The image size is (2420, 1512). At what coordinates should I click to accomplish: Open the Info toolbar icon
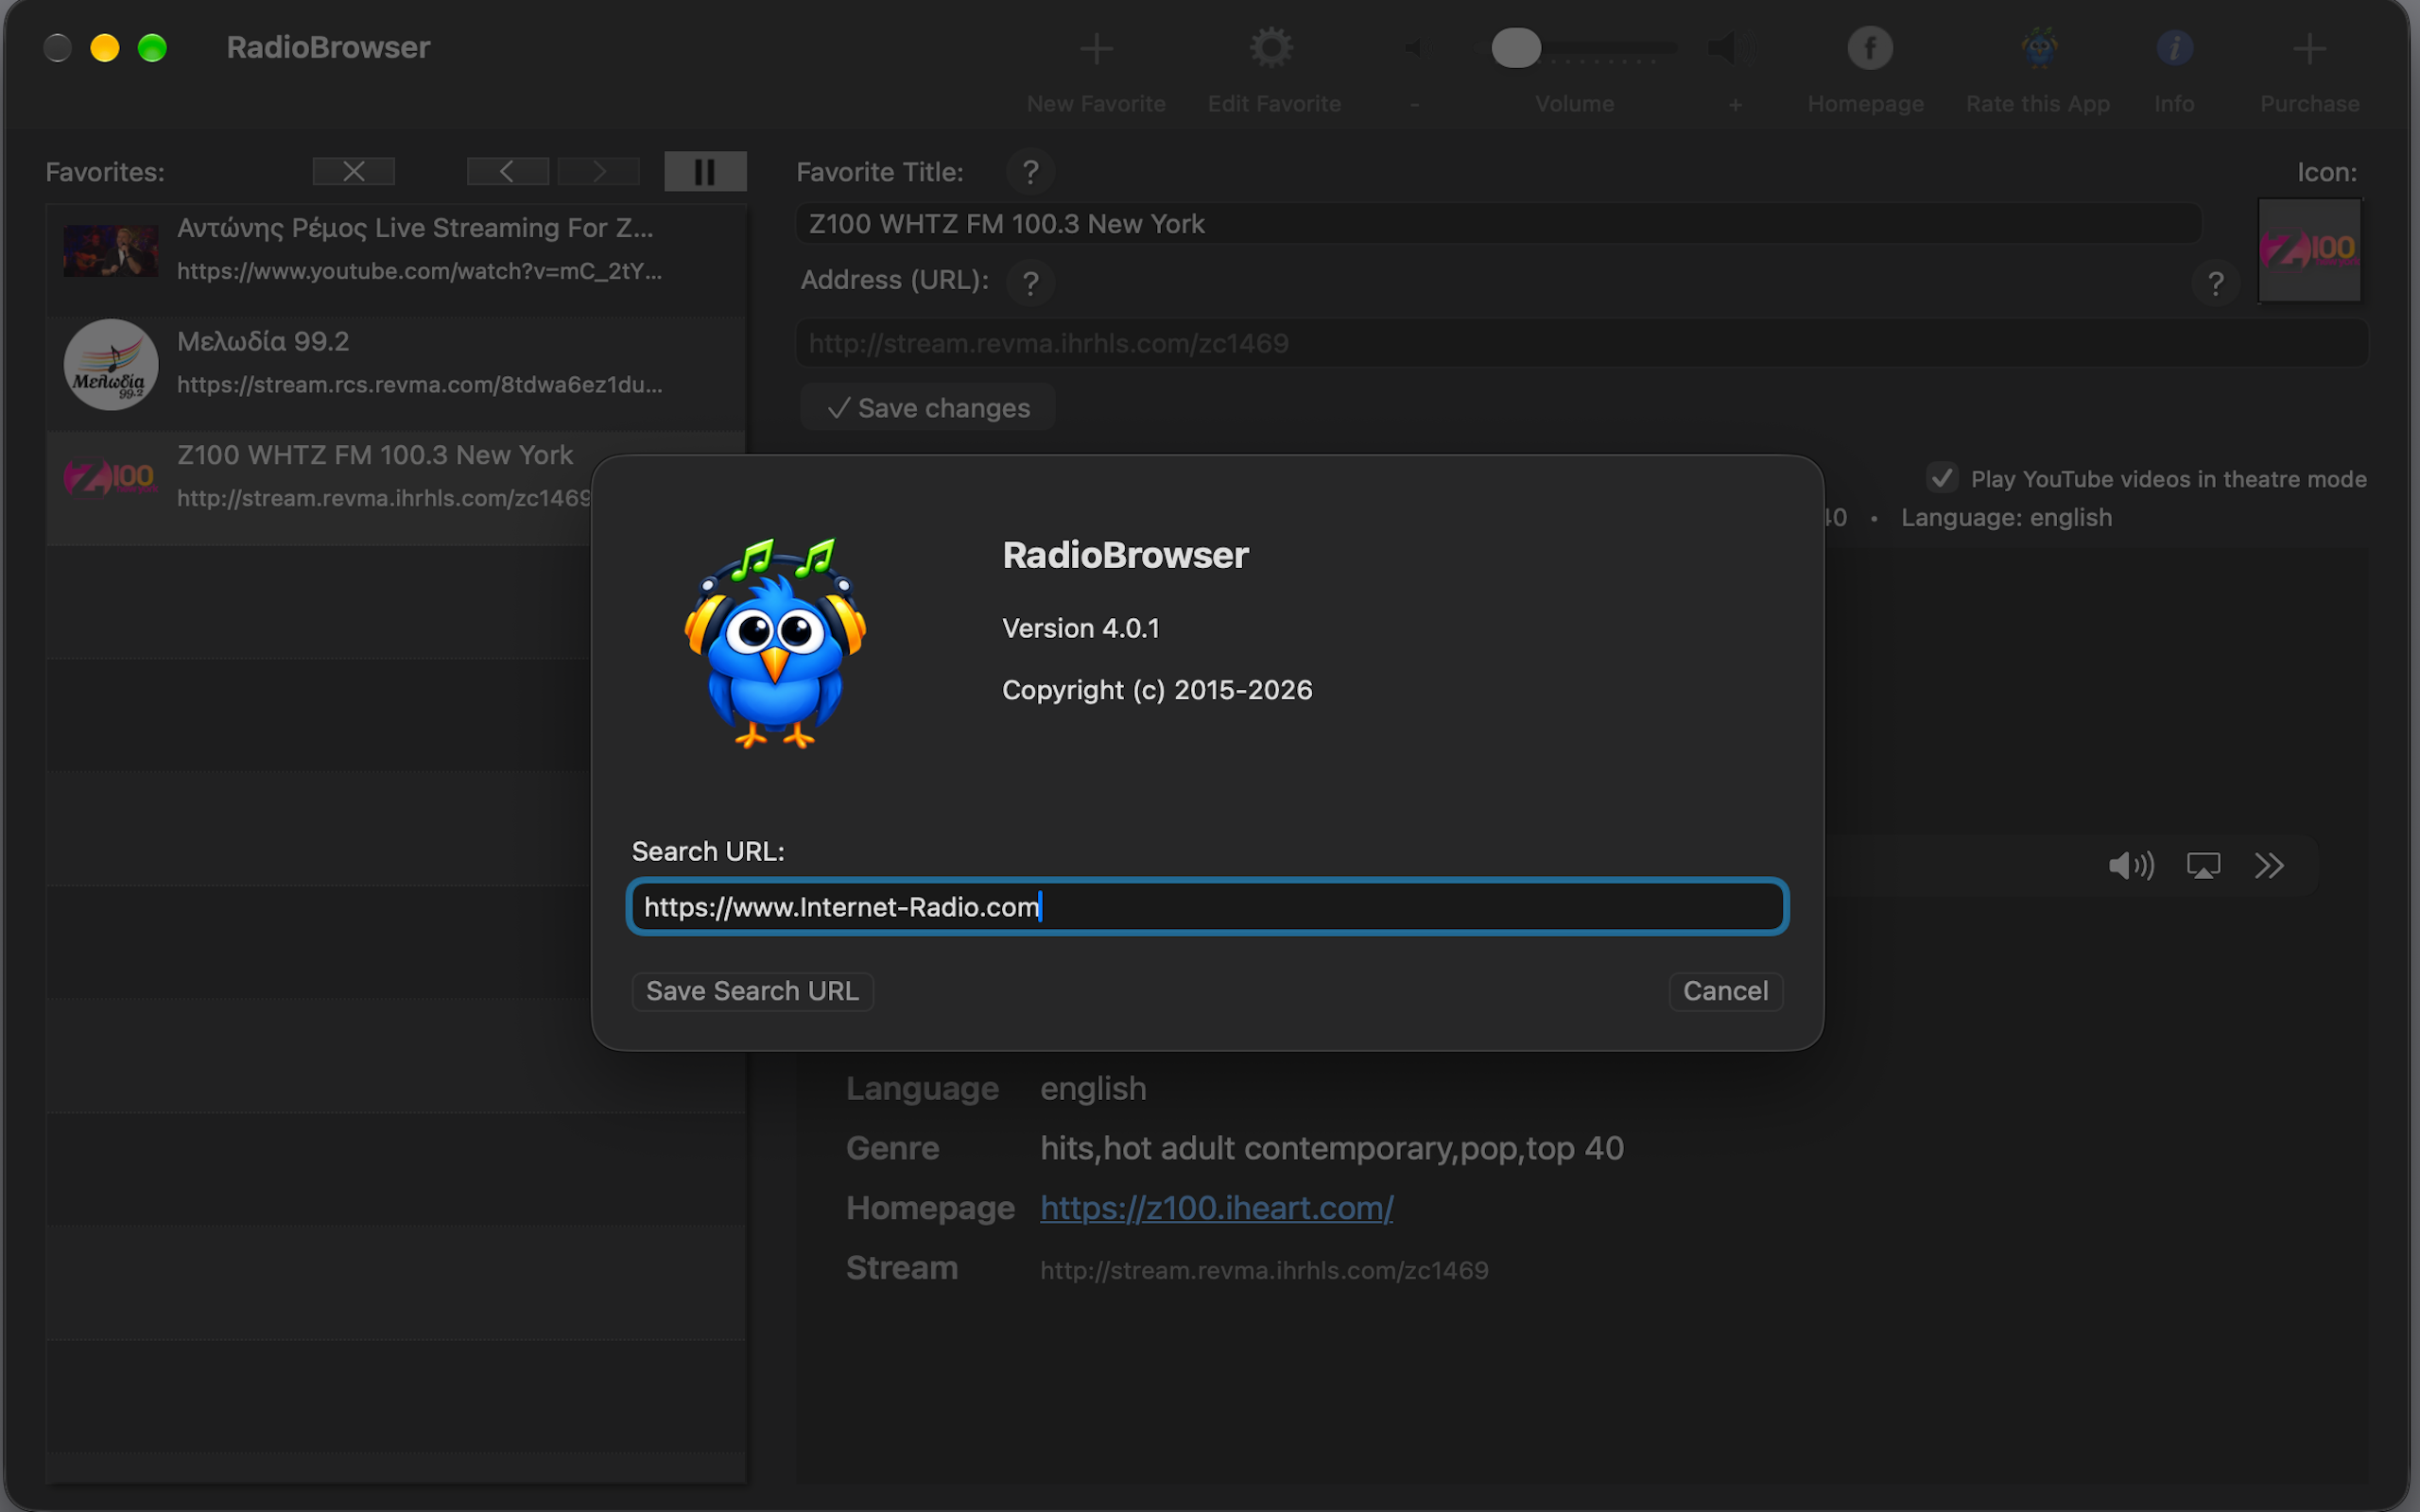click(2174, 48)
